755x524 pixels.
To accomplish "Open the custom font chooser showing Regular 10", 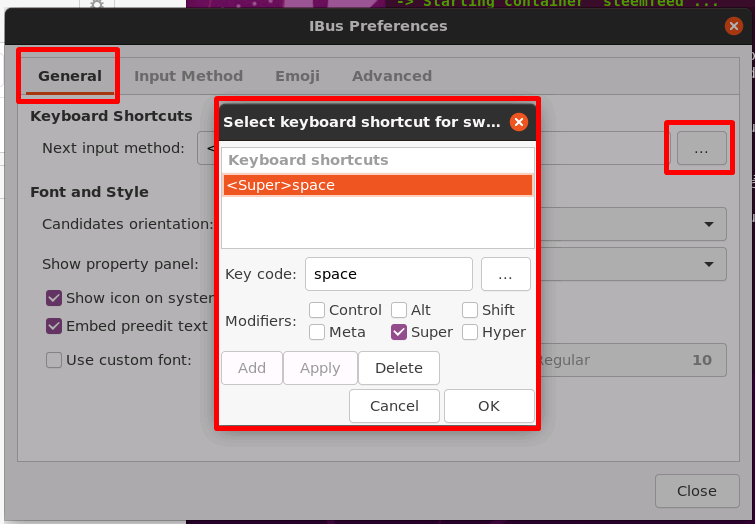I will coord(633,360).
